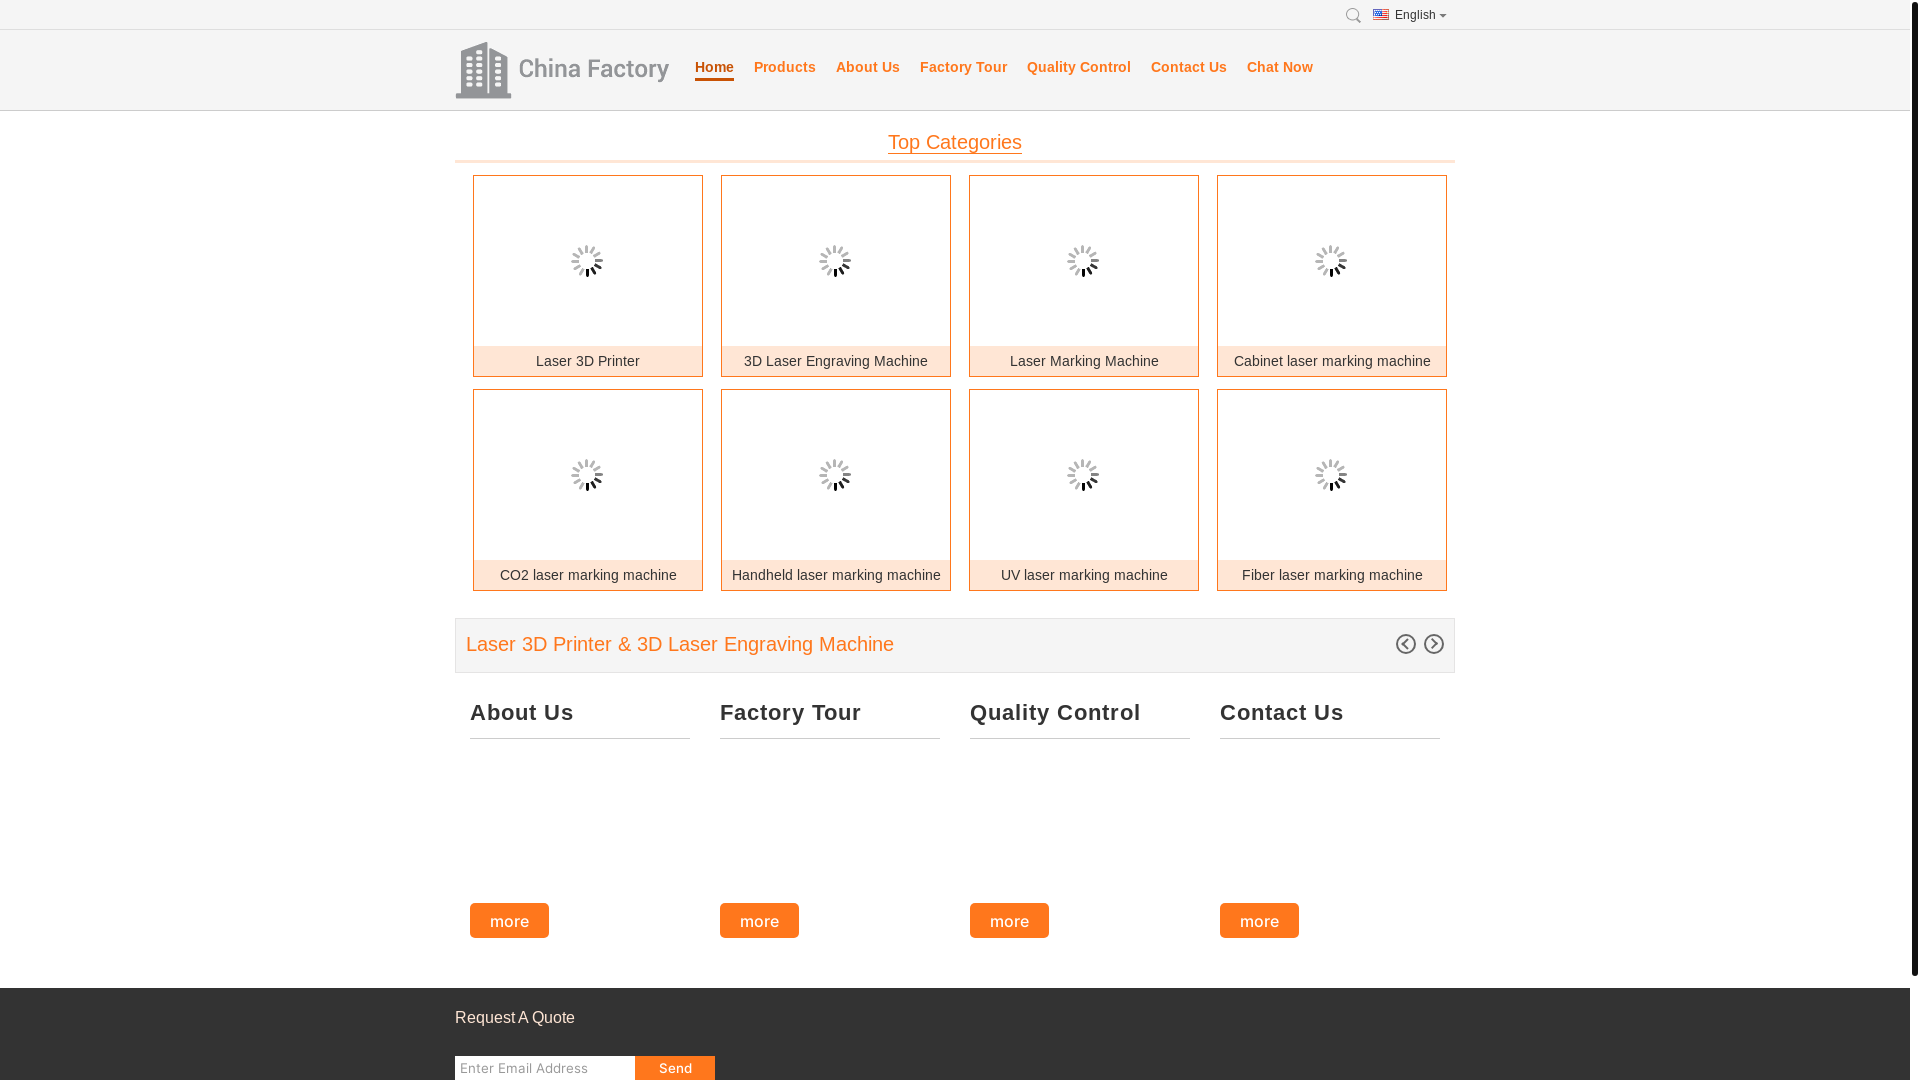Click the Laser Marking Machine label
Image resolution: width=1920 pixels, height=1080 pixels.
coord(1084,361)
